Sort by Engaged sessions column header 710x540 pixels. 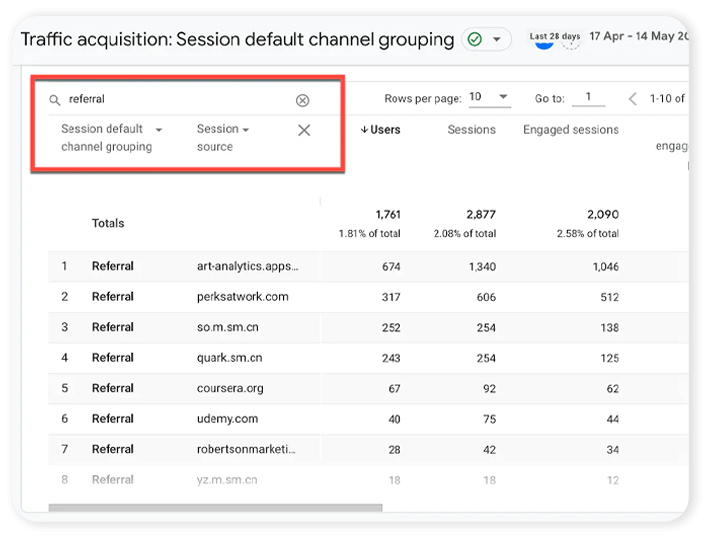click(570, 129)
